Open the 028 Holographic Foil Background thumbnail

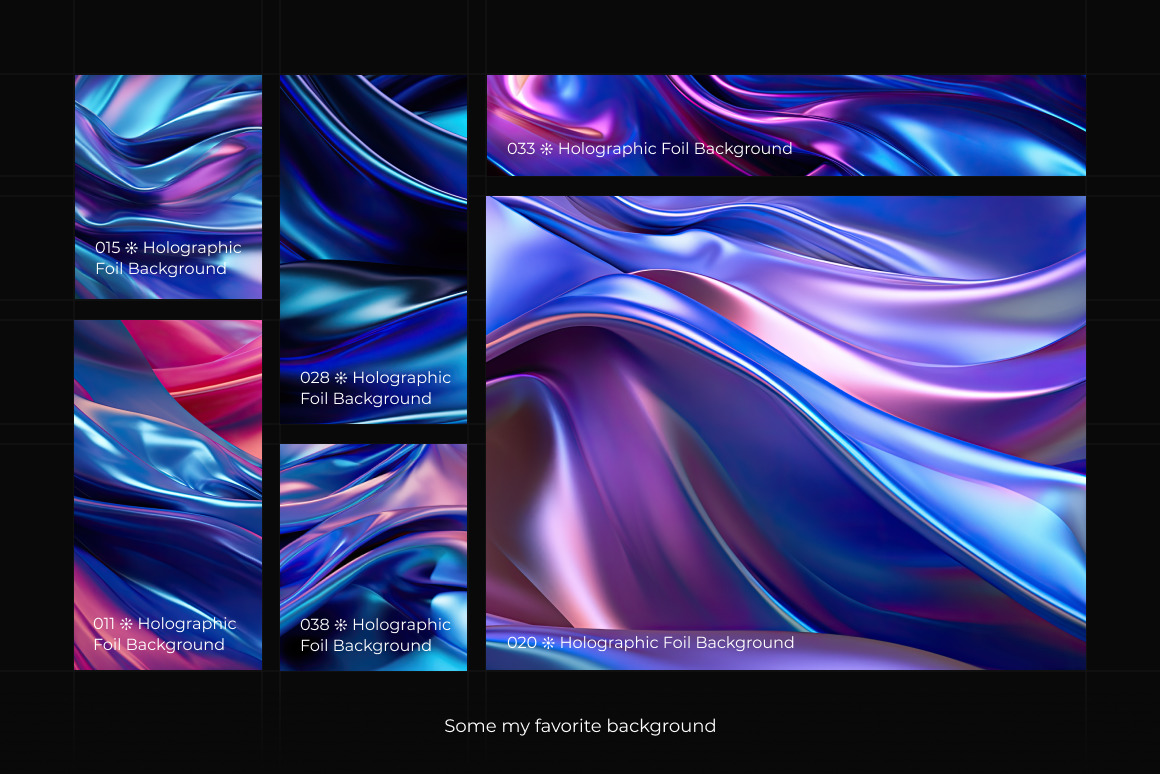(x=373, y=249)
